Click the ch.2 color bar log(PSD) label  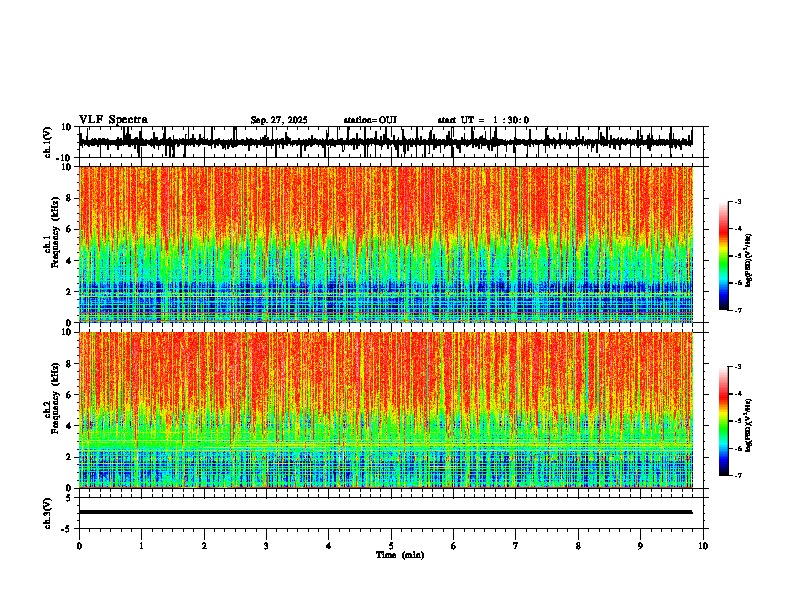[x=749, y=426]
